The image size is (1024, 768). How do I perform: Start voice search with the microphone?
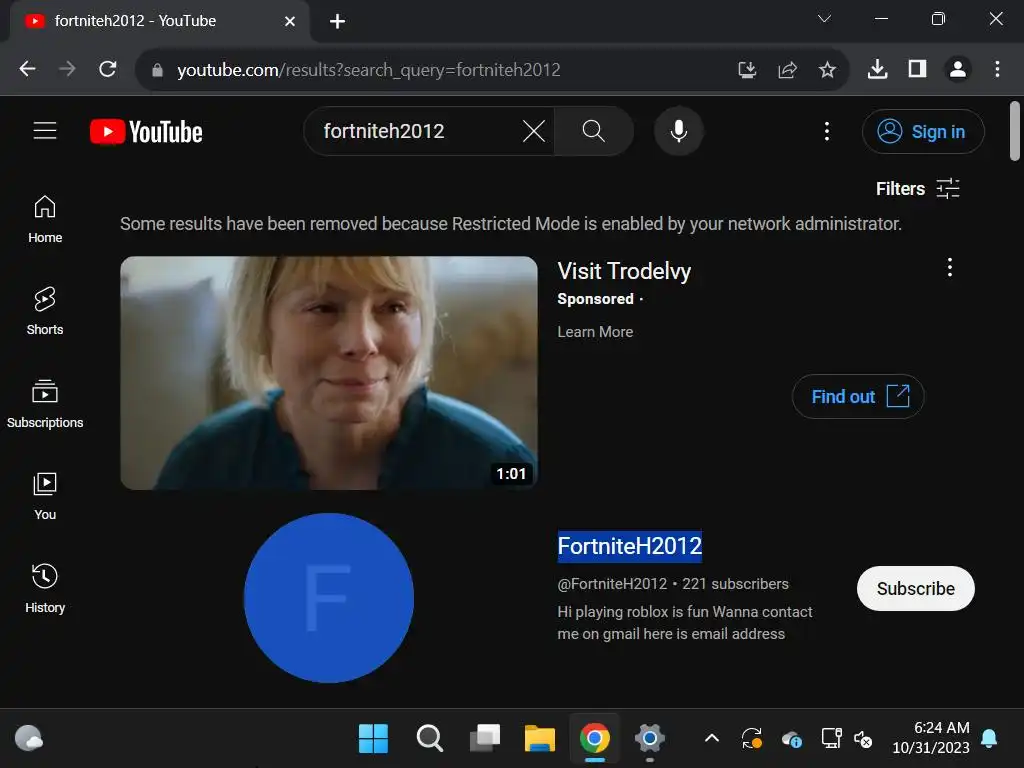click(x=679, y=131)
